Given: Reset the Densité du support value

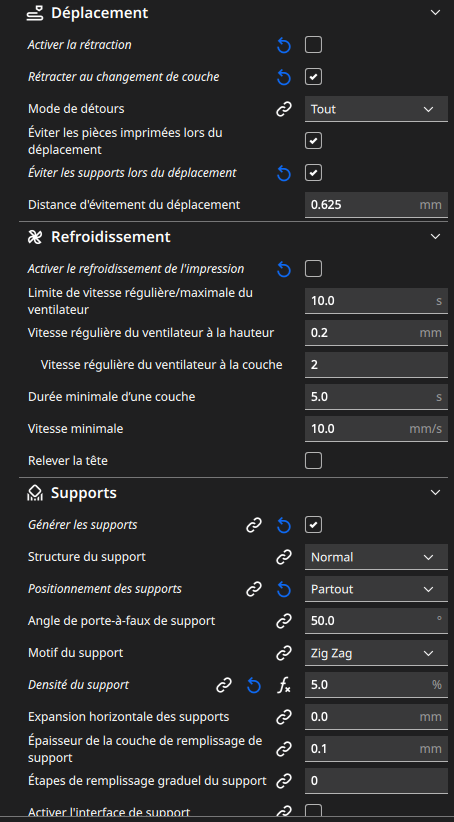Looking at the screenshot, I should coord(254,685).
